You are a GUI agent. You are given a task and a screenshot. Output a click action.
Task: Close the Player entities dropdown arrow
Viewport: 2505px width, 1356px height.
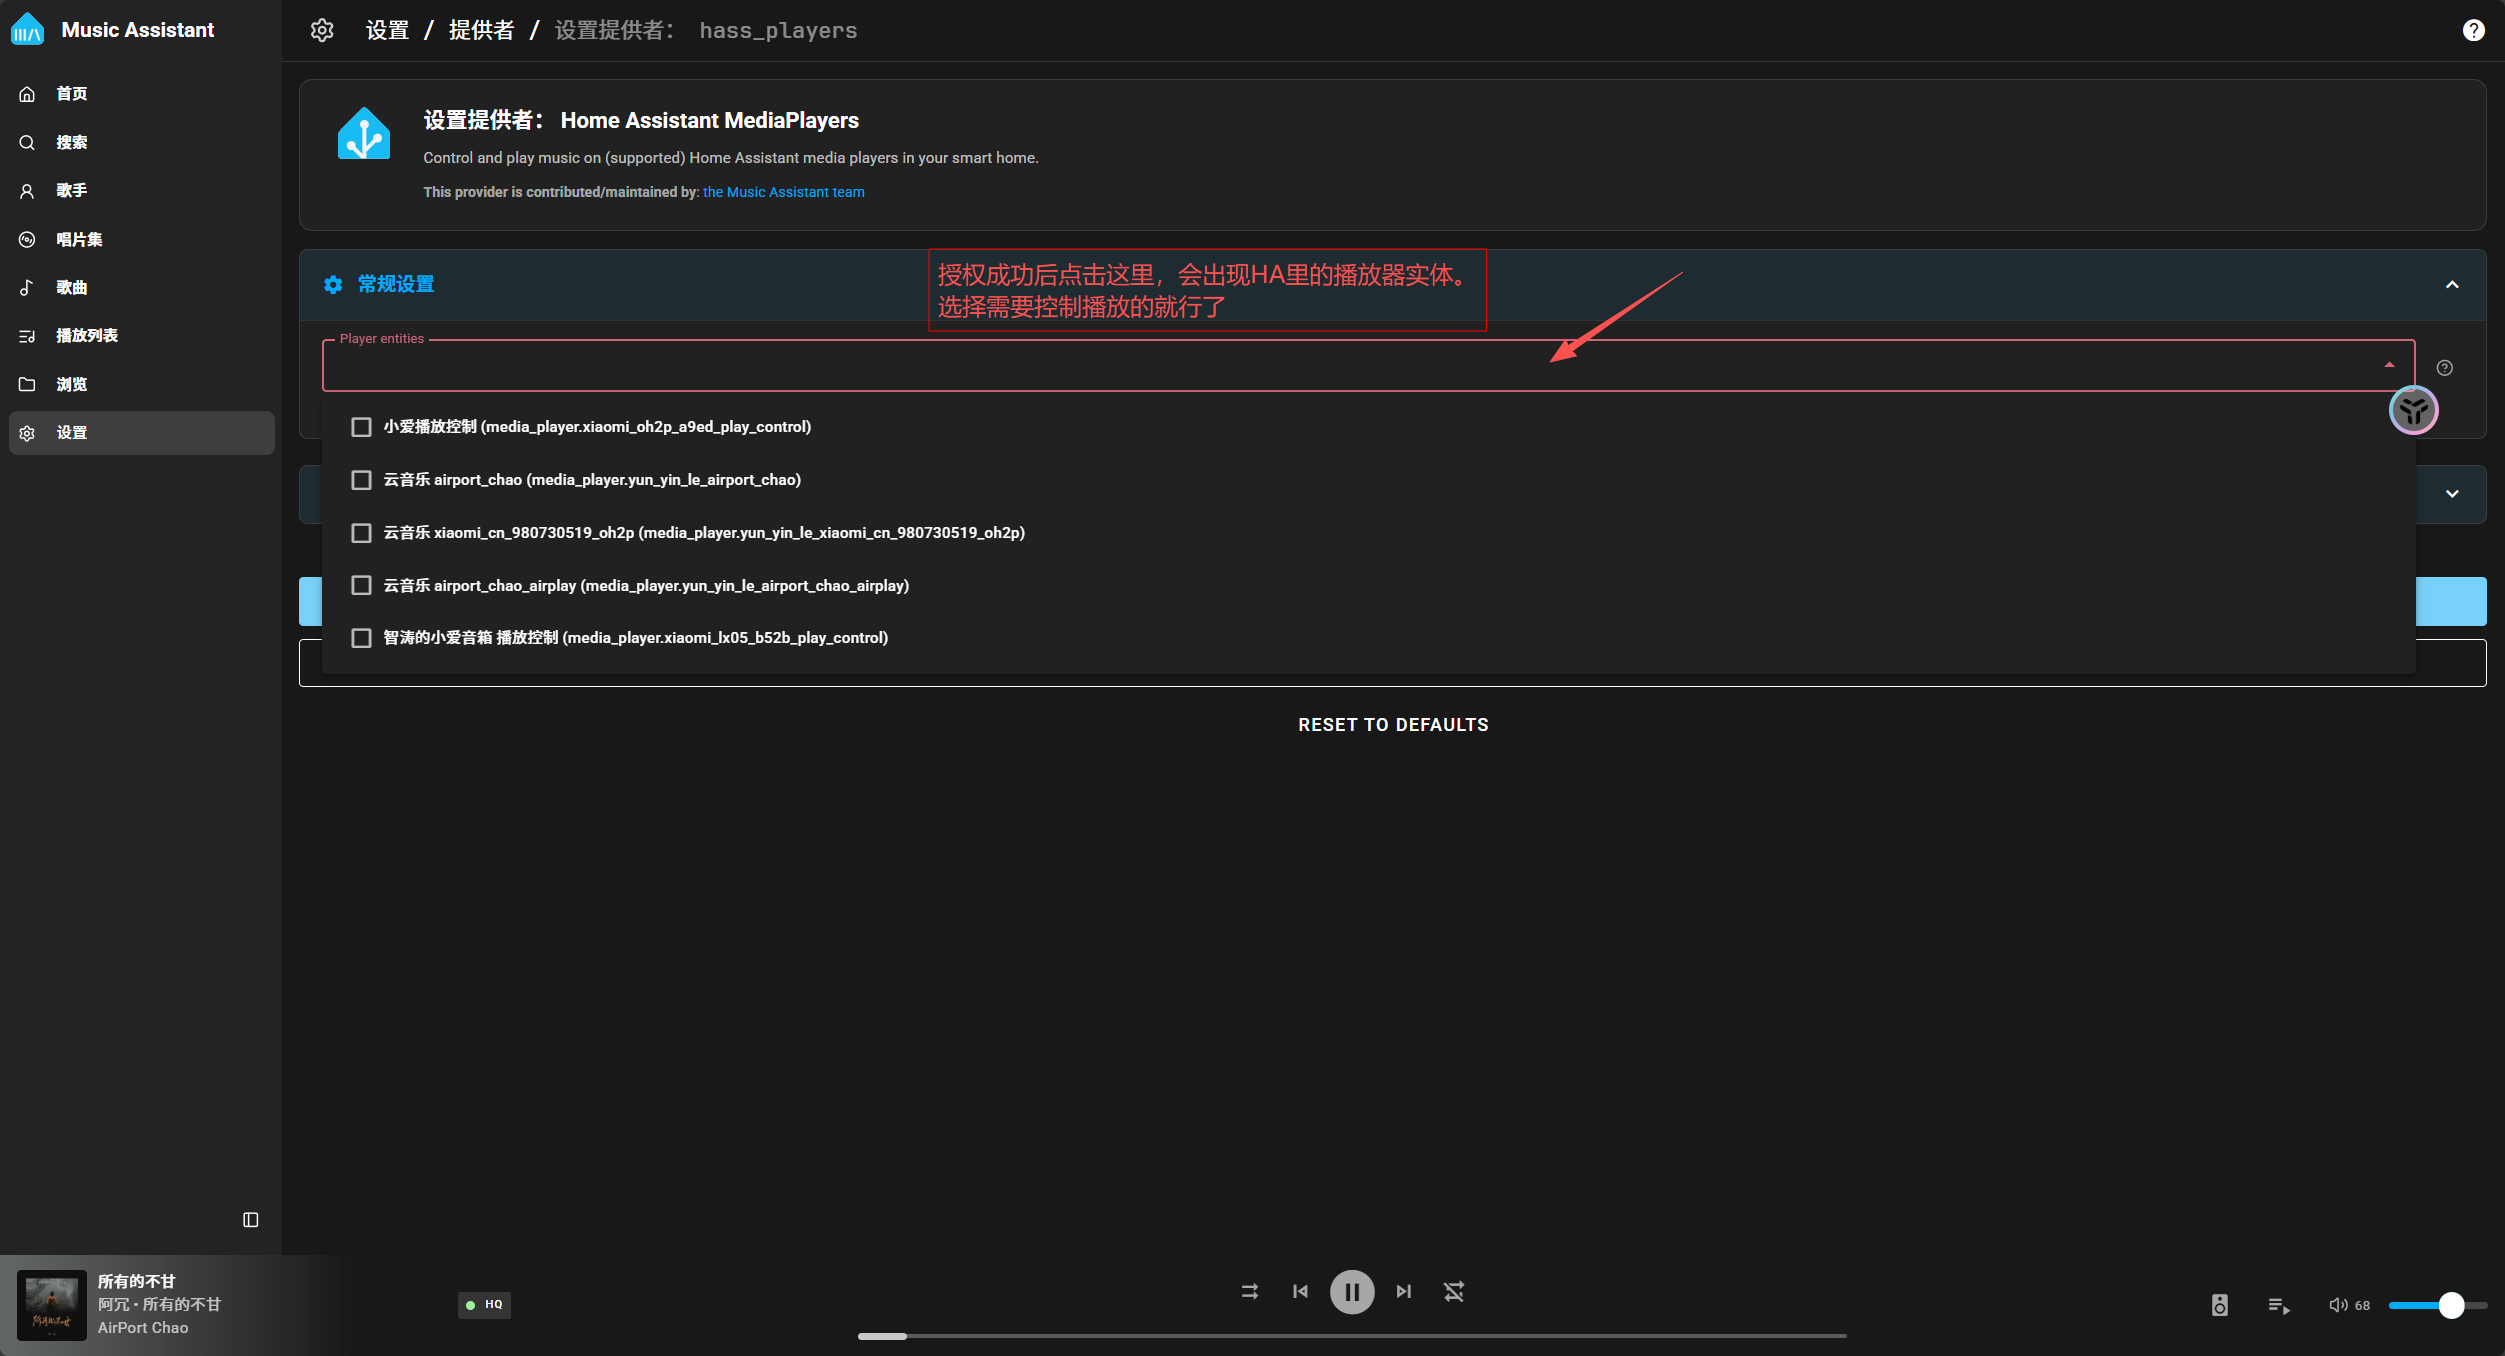pyautogui.click(x=2389, y=365)
